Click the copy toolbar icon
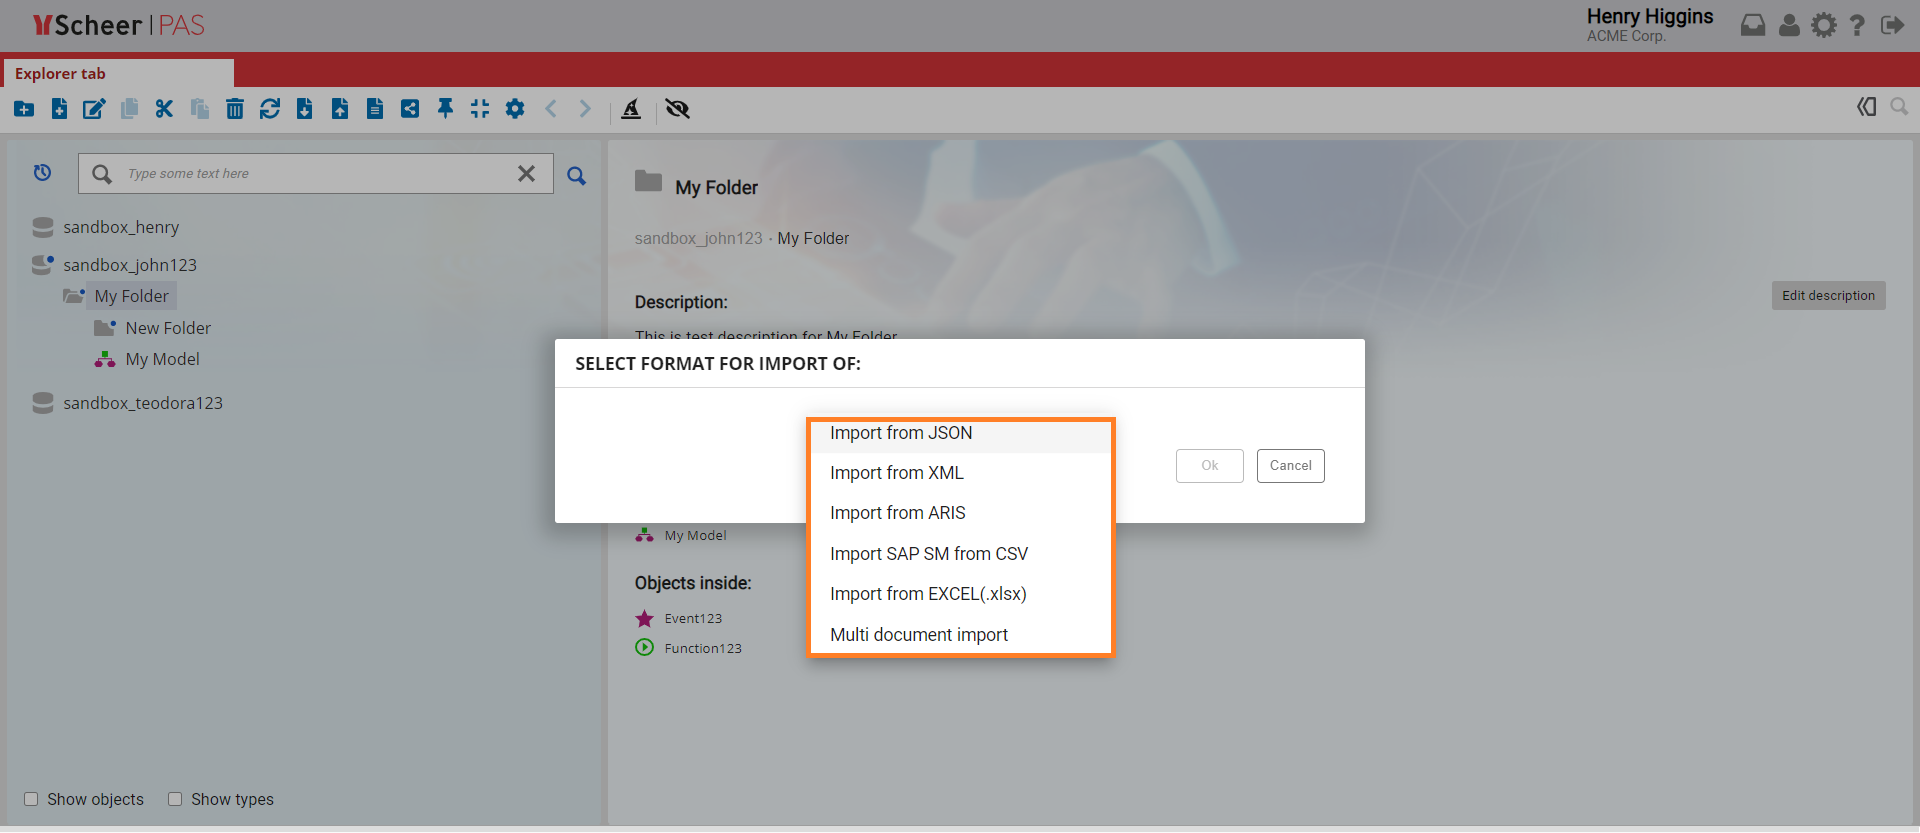The height and width of the screenshot is (833, 1920). [129, 109]
